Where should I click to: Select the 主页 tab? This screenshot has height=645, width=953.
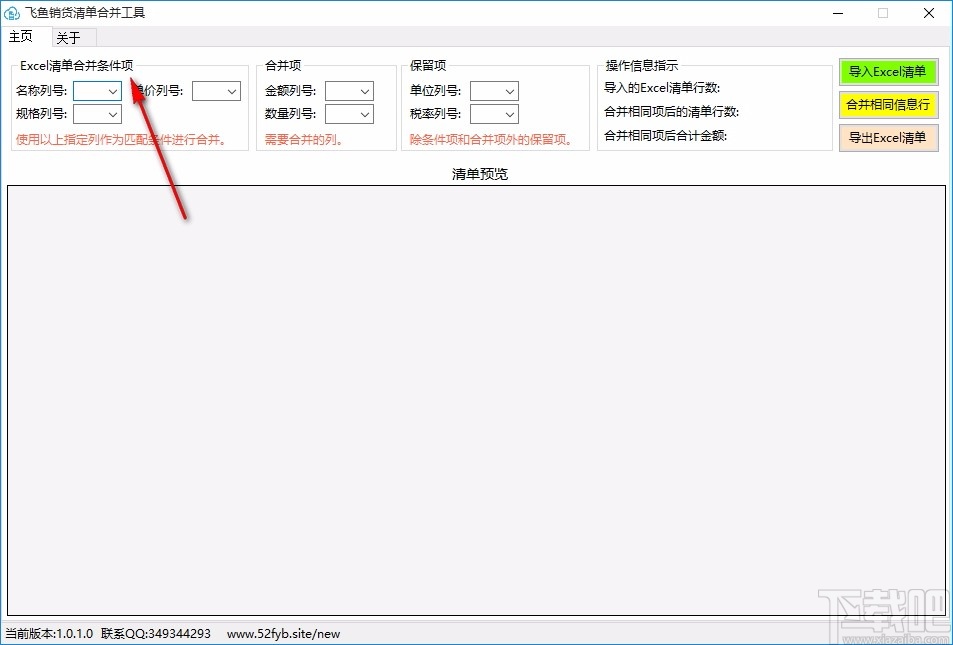click(x=21, y=36)
